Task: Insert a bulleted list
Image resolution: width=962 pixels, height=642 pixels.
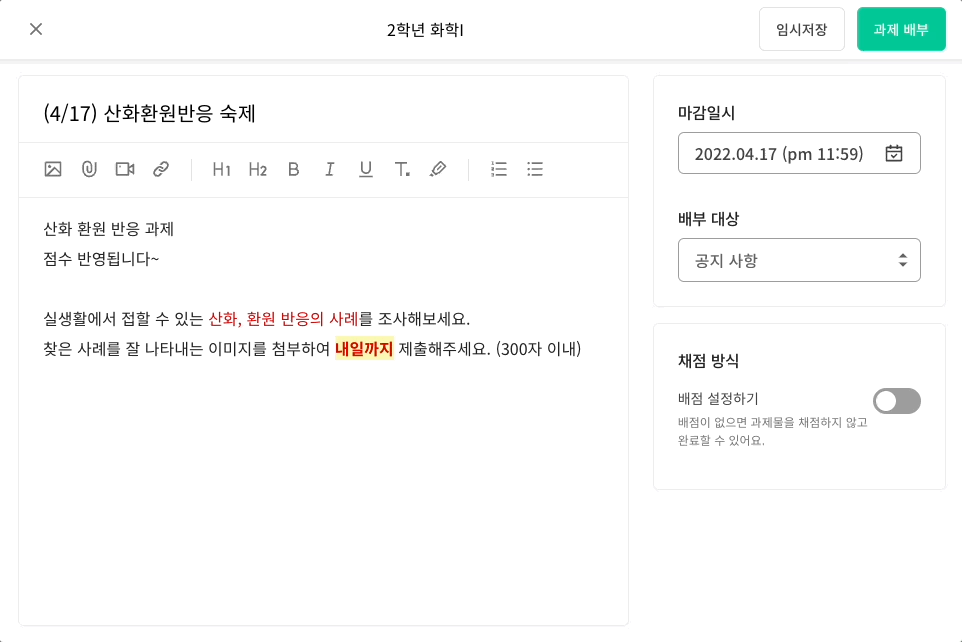Action: pyautogui.click(x=535, y=169)
